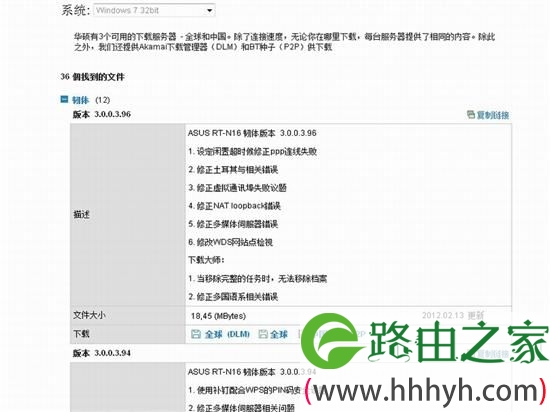Click the floppy icon before 全球 (DLM)

coord(196,334)
